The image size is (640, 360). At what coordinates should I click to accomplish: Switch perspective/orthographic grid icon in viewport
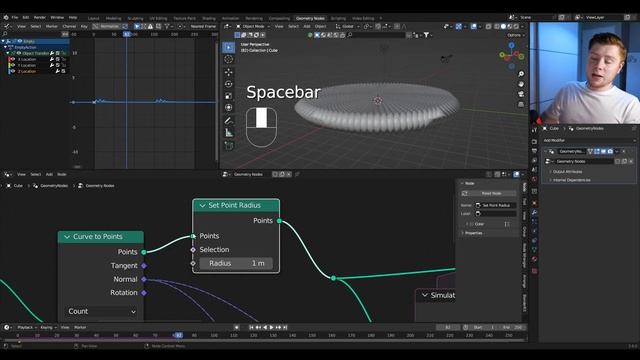pyautogui.click(x=521, y=104)
